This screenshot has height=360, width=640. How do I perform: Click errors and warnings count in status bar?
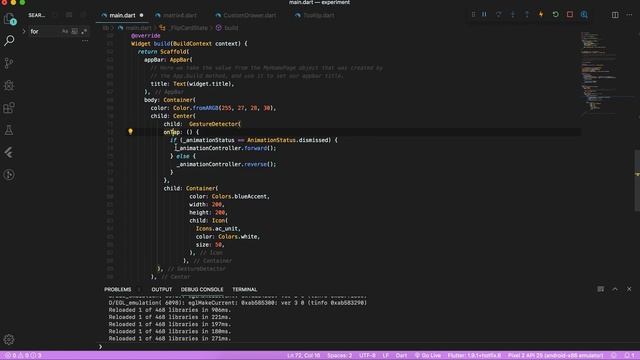(23, 356)
